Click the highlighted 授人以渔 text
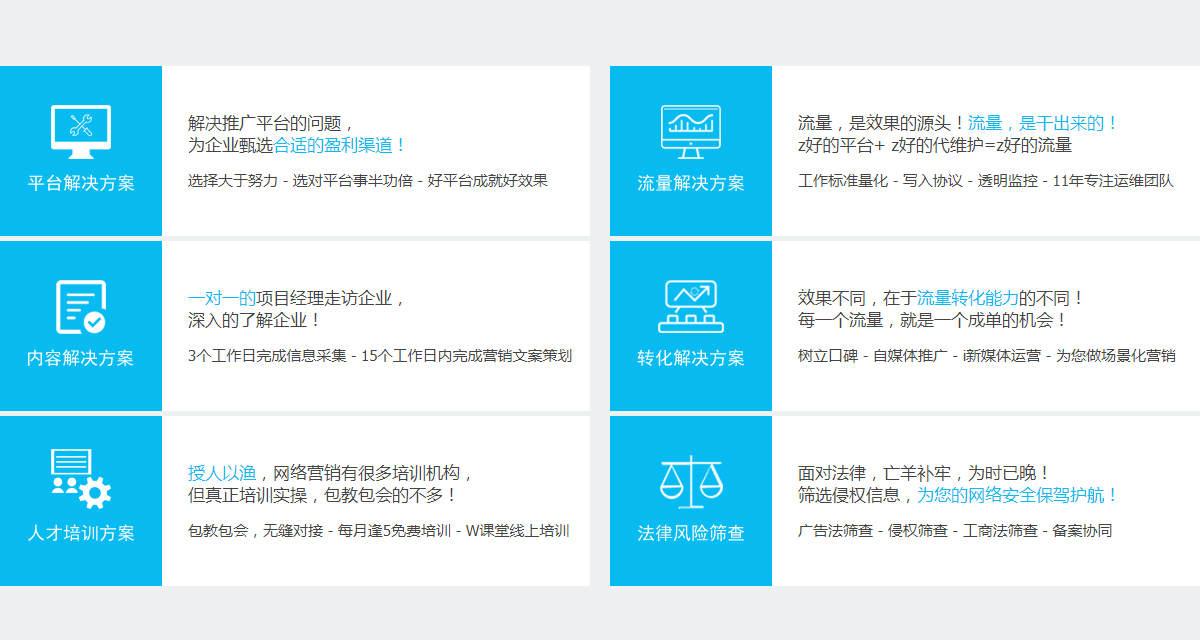 (222, 473)
